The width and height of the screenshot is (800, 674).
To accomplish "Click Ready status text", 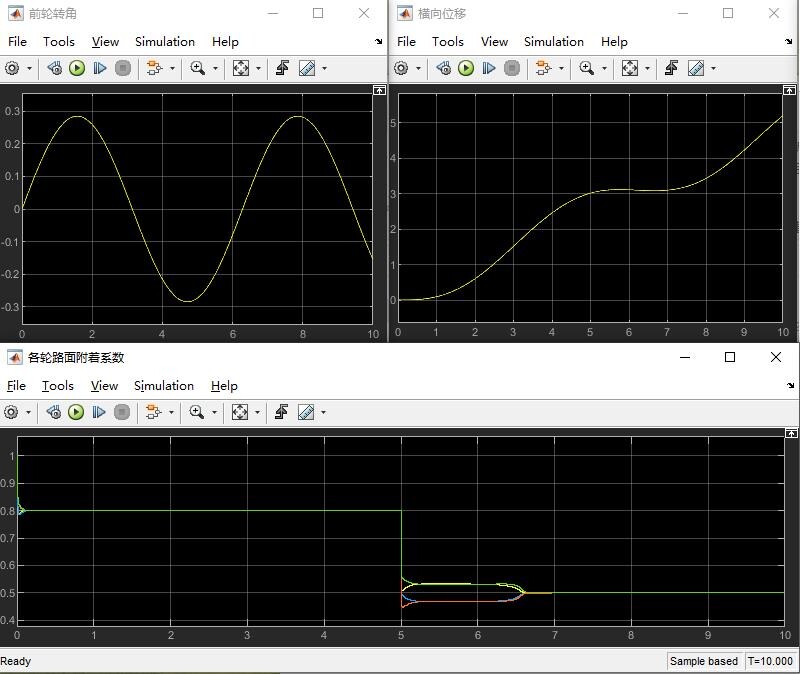I will (16, 661).
